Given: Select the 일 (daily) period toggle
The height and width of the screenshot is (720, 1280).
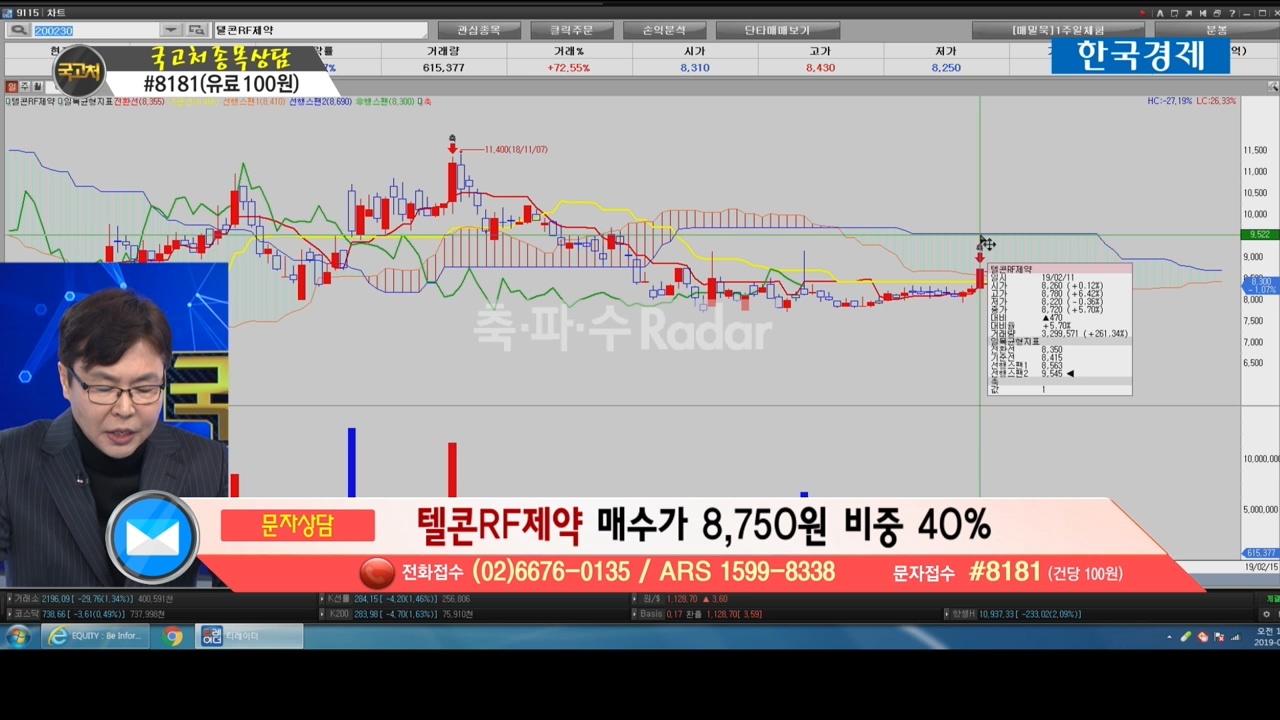Looking at the screenshot, I should (12, 87).
